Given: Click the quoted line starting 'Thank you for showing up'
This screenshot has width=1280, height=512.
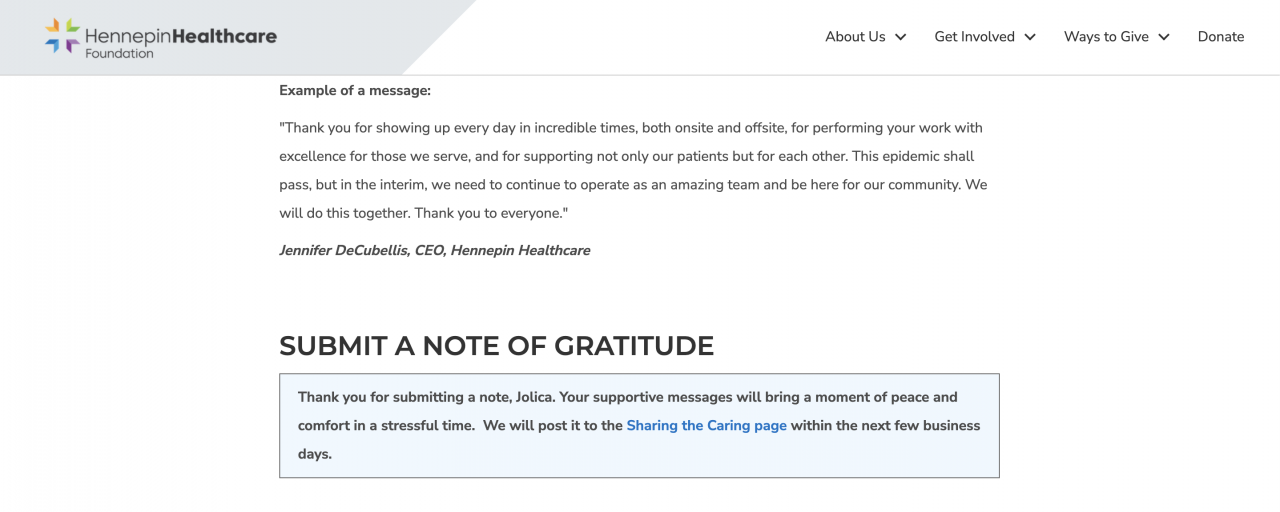Looking at the screenshot, I should click(x=630, y=128).
